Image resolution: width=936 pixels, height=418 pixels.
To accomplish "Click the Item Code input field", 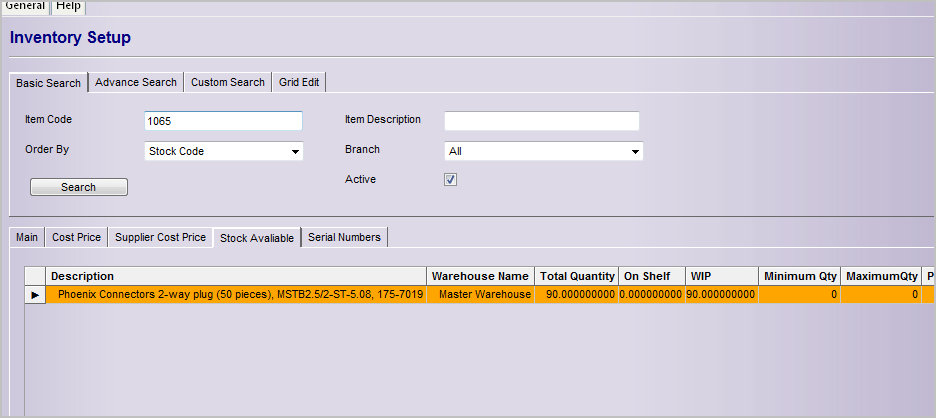I will (223, 121).
